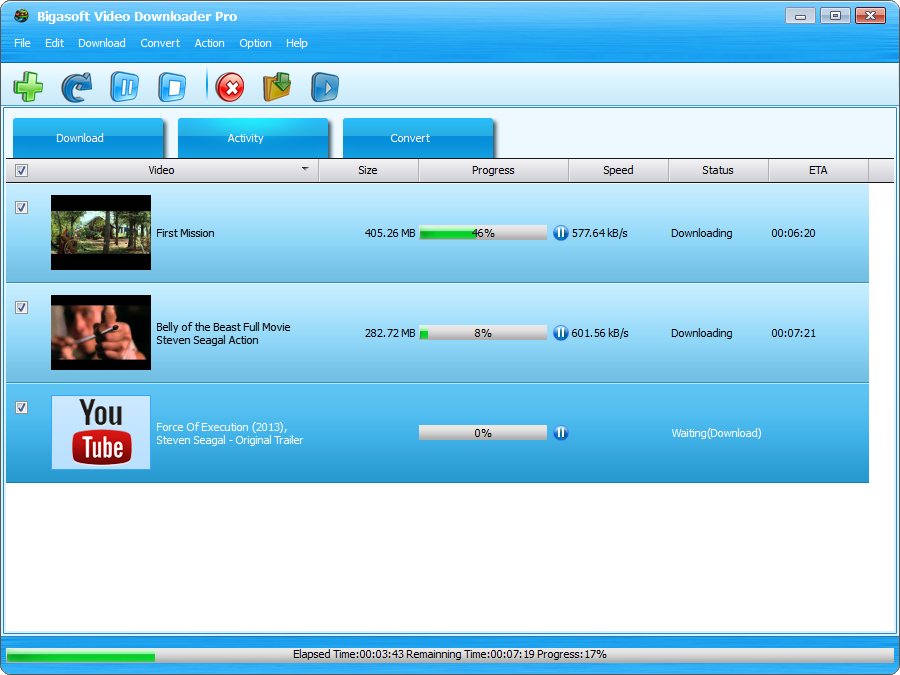The image size is (900, 675).
Task: Pause the Belly of the Beast download
Action: pos(560,332)
